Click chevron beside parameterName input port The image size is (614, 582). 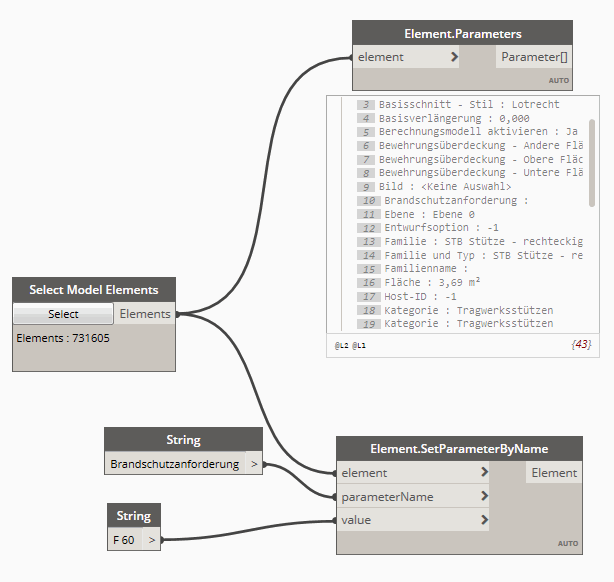pos(484,496)
